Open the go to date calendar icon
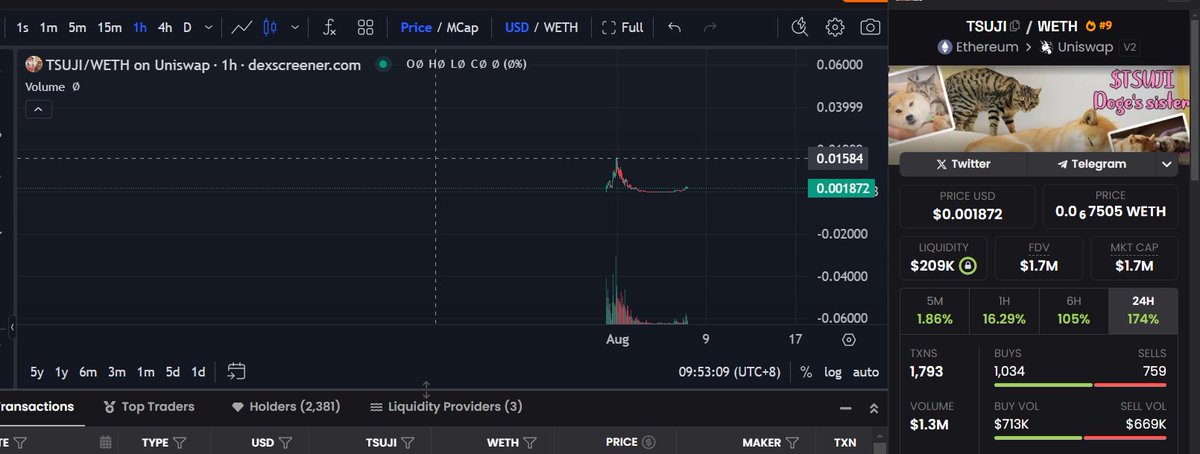The image size is (1200, 454). (236, 372)
